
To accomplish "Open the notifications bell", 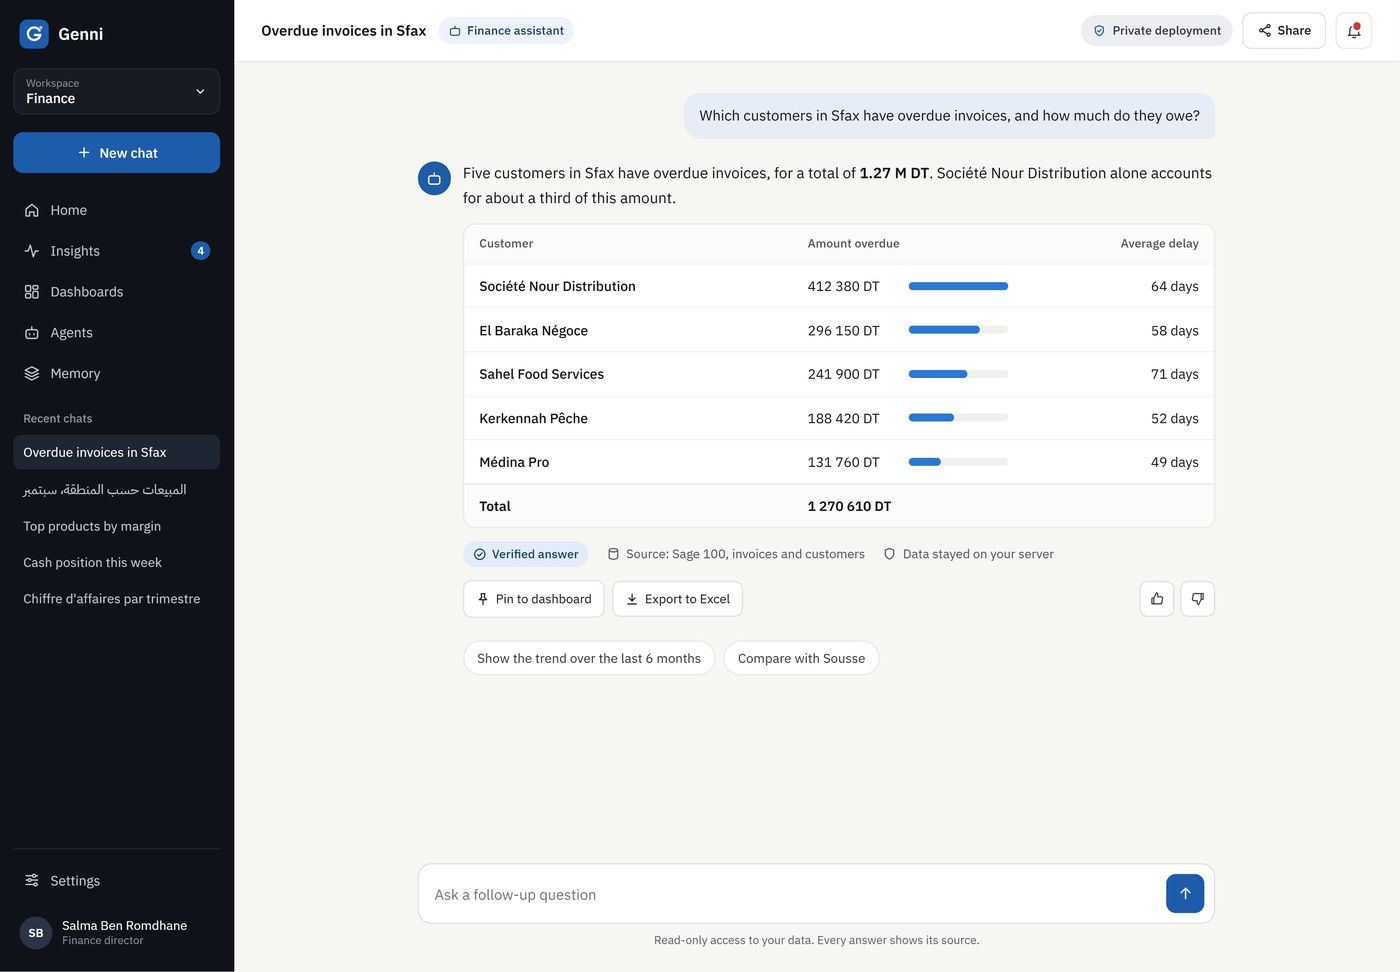I will 1354,31.
